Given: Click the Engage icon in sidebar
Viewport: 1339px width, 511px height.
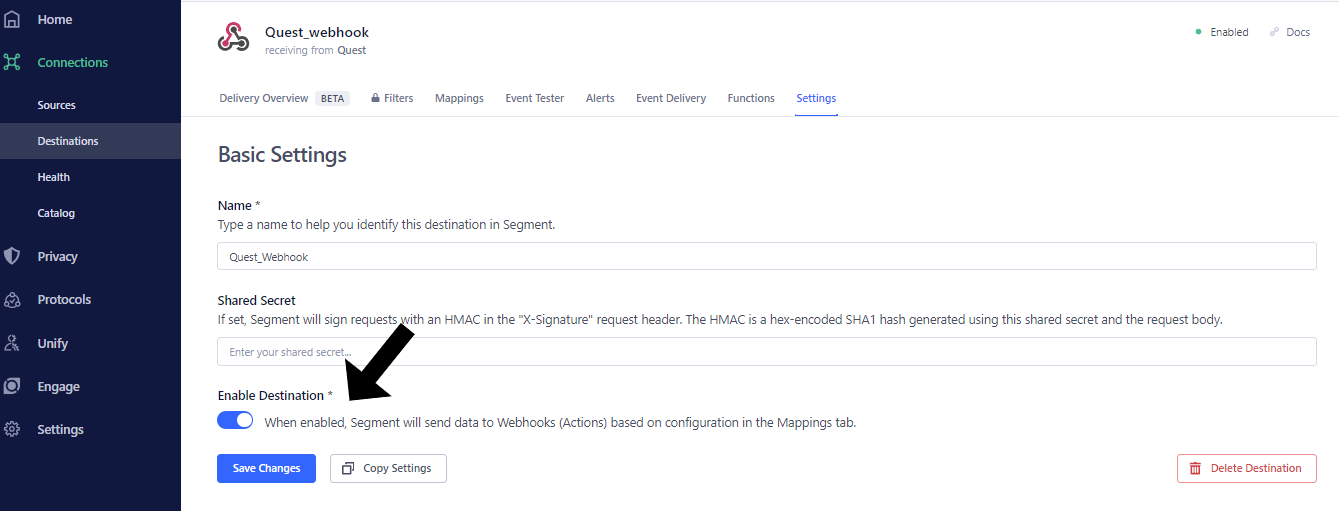Looking at the screenshot, I should coord(12,386).
